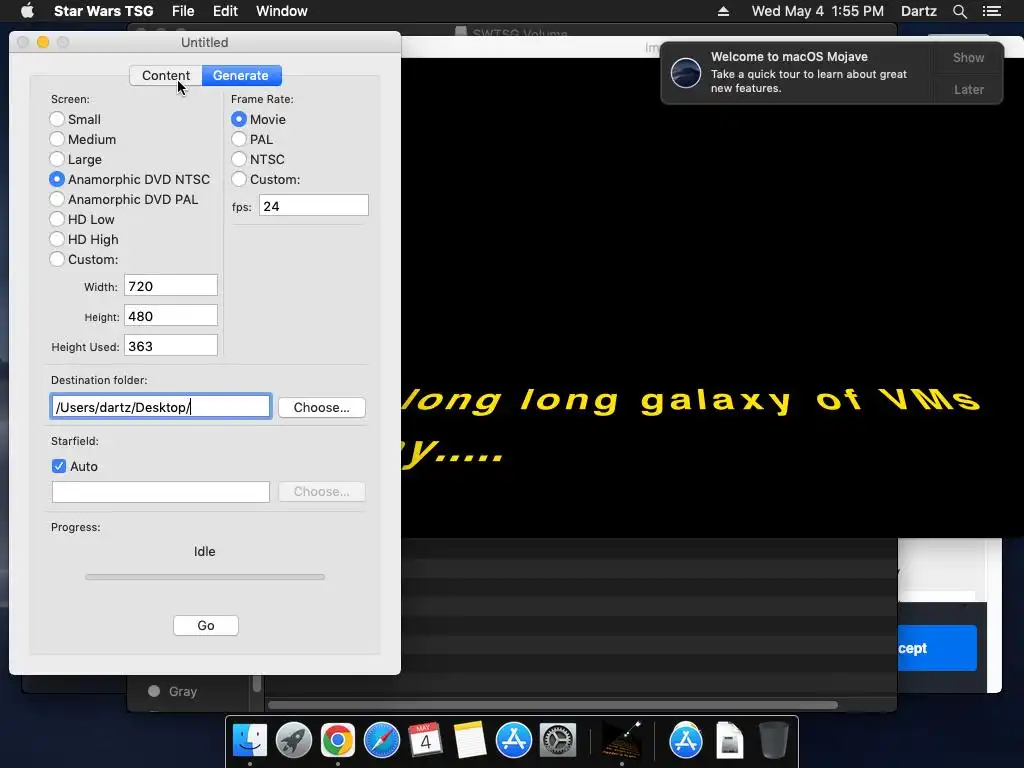The image size is (1024, 768).
Task: Click the empty Starfield path field
Action: coord(161,492)
